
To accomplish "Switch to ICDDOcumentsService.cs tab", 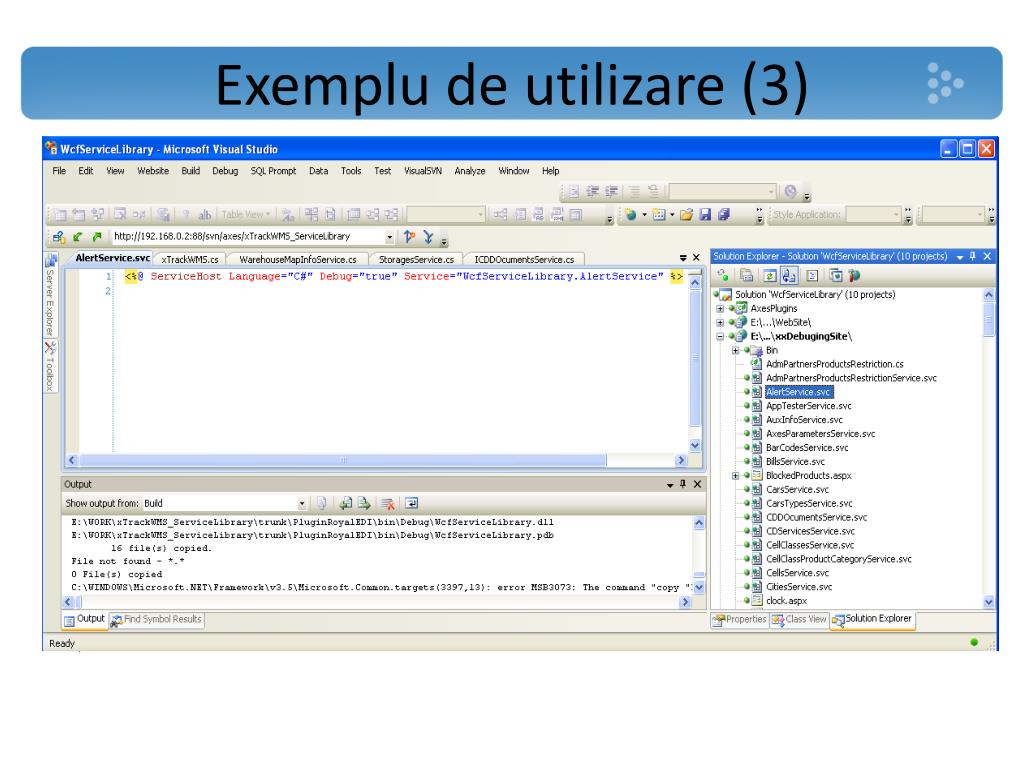I will tap(524, 259).
